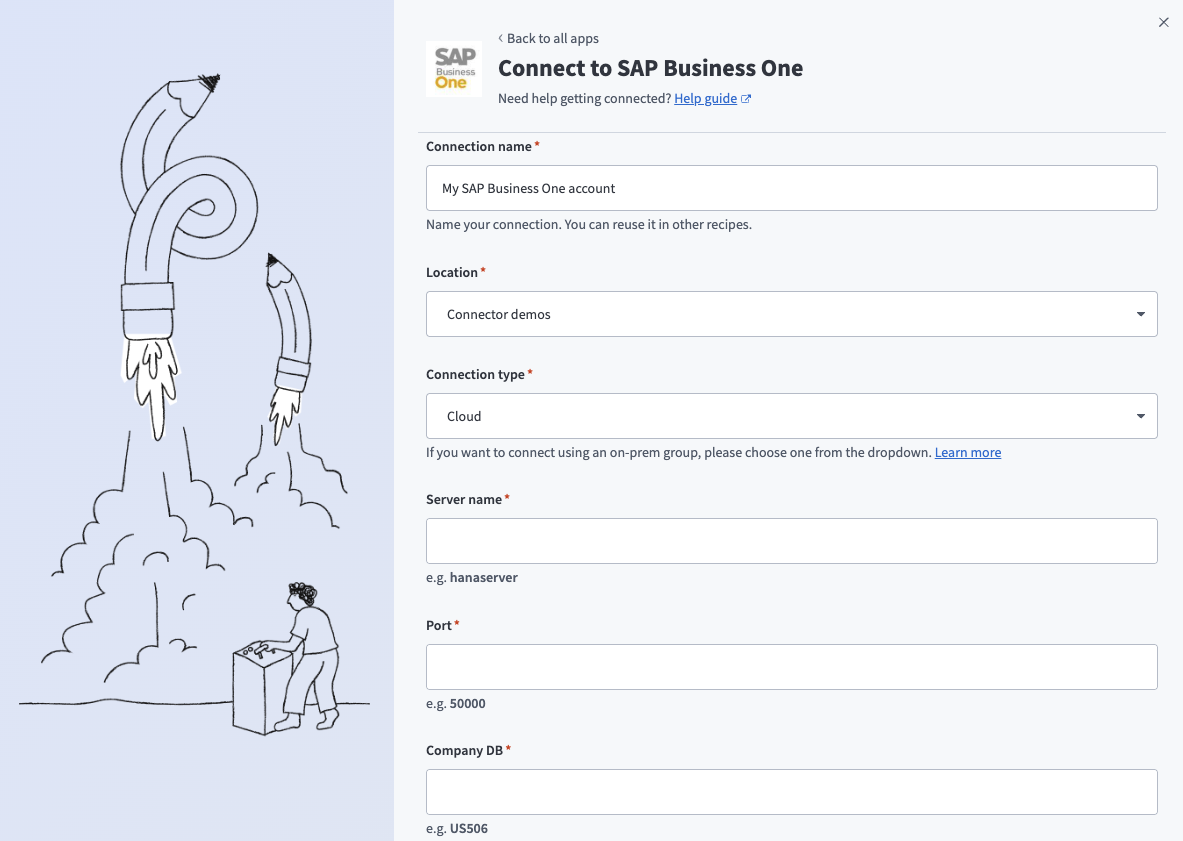The height and width of the screenshot is (841, 1183).
Task: Click the SAP Business One logo
Action: tap(453, 69)
